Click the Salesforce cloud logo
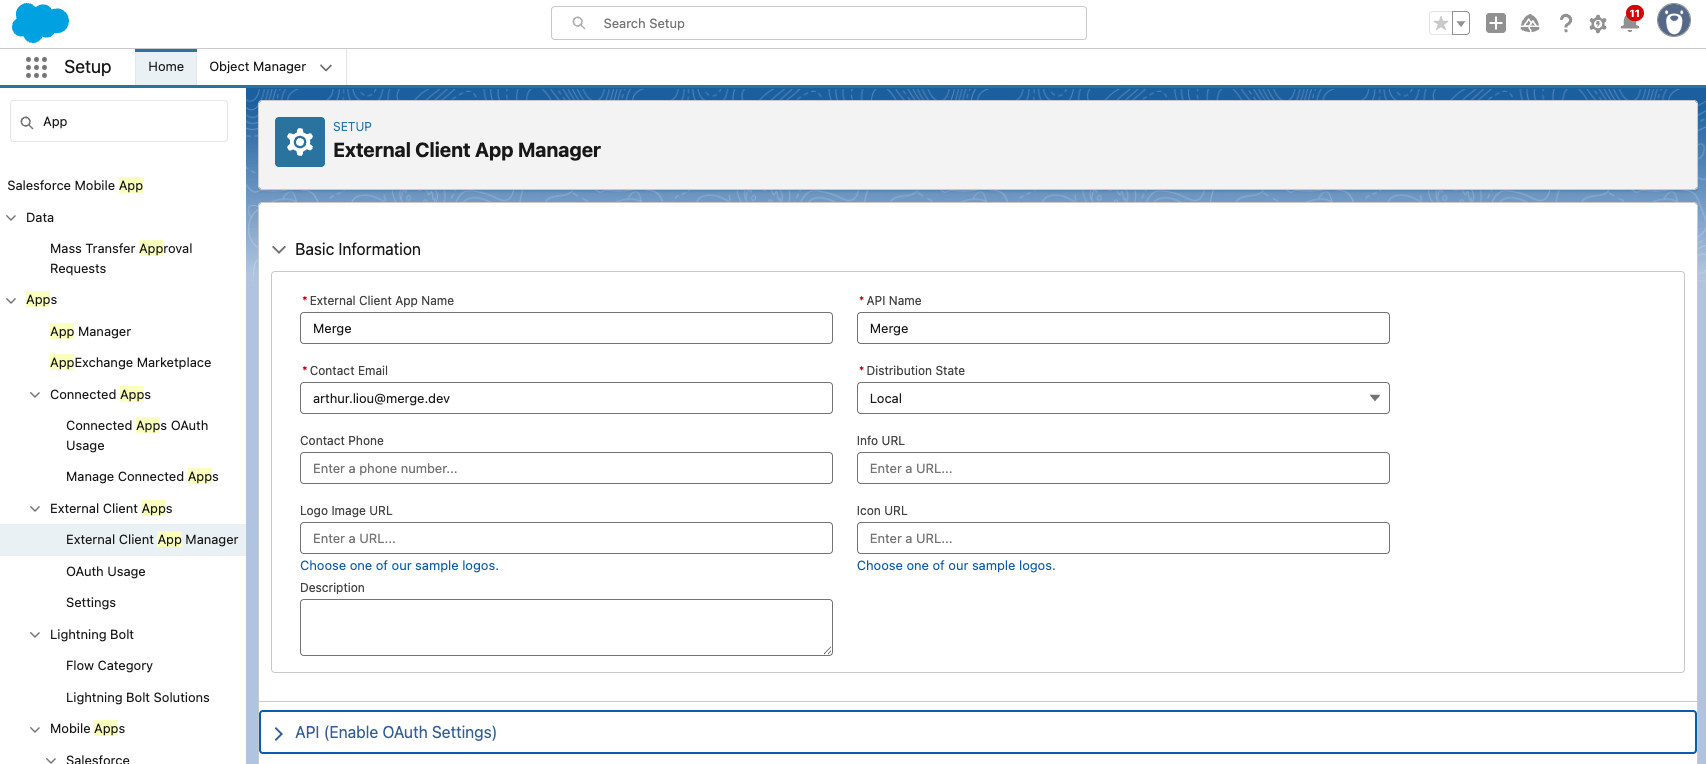This screenshot has width=1706, height=764. [x=40, y=23]
